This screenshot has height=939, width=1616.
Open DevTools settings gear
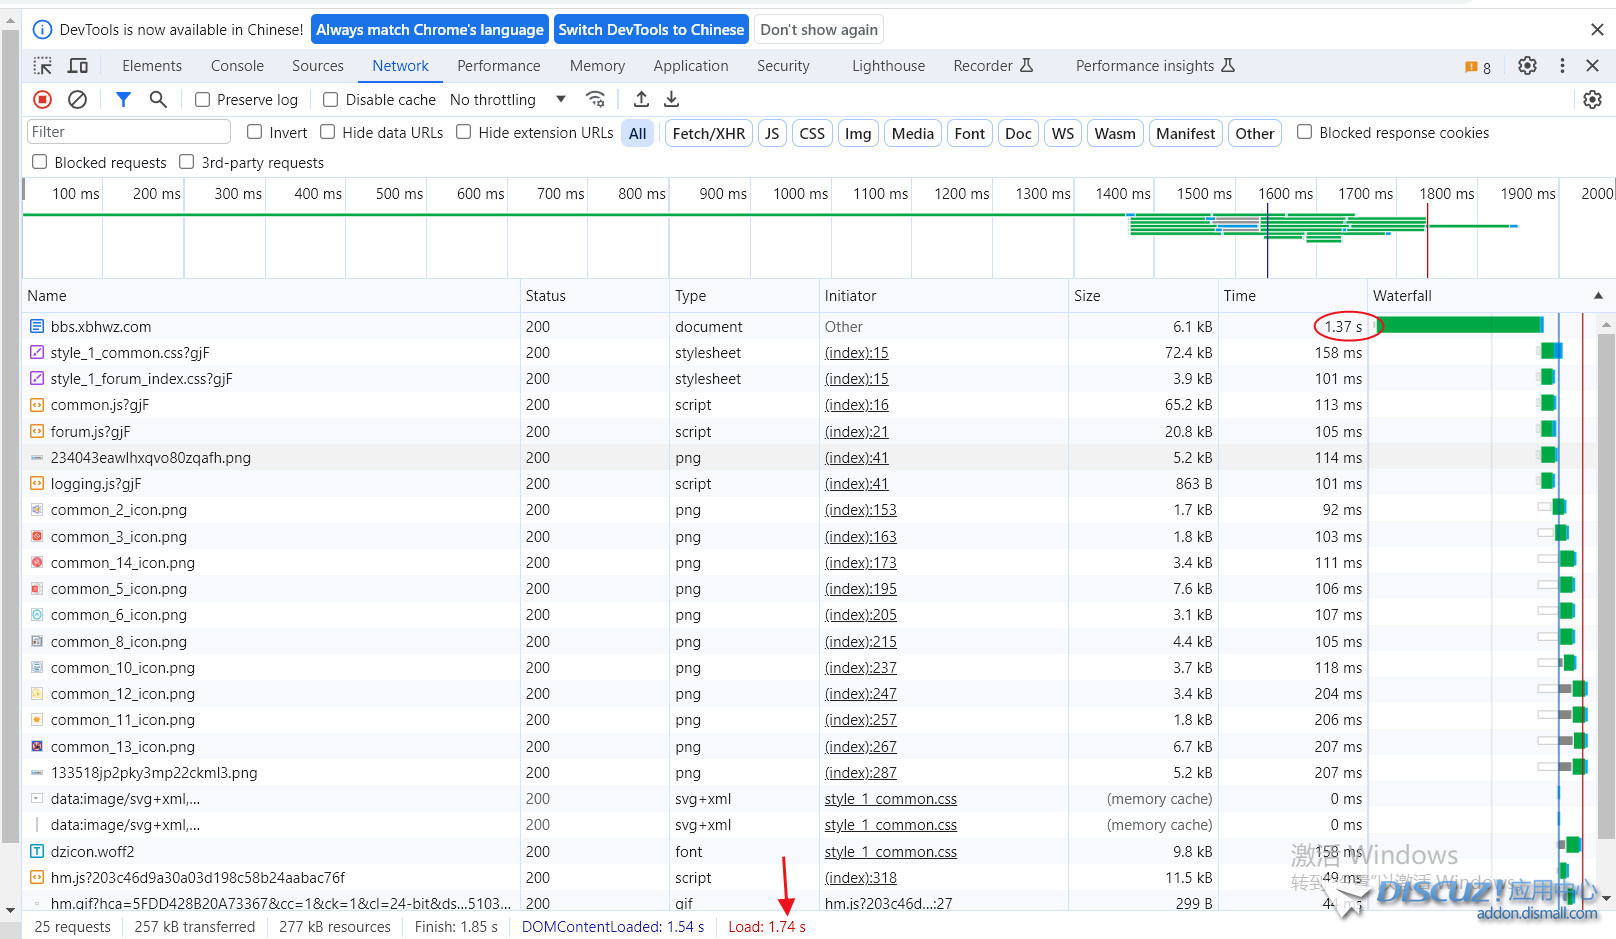click(1527, 66)
